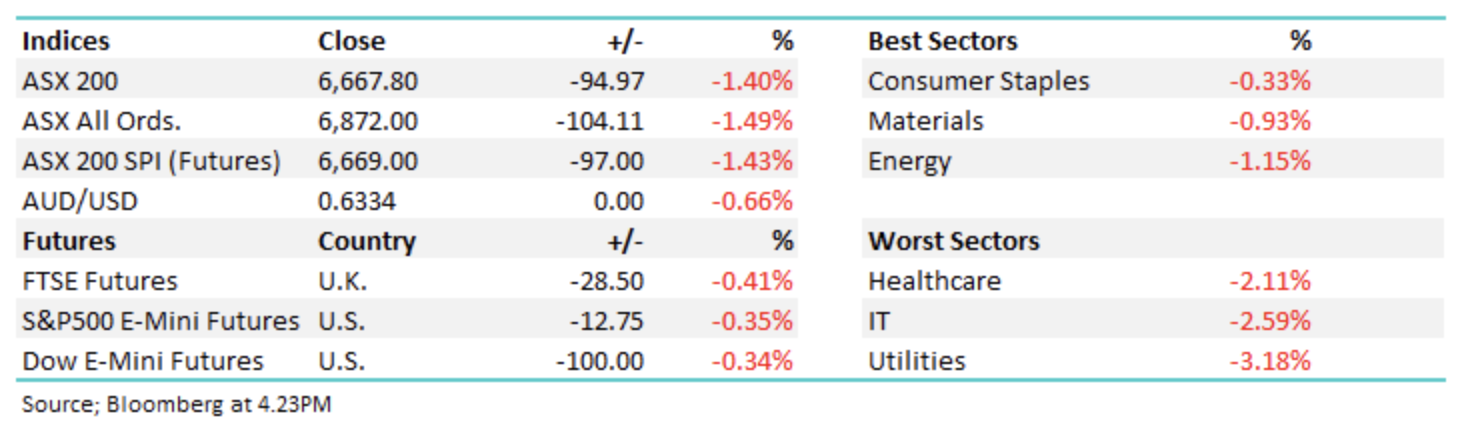This screenshot has height=424, width=1464.
Task: Select the Energy sector row
Action: (909, 161)
